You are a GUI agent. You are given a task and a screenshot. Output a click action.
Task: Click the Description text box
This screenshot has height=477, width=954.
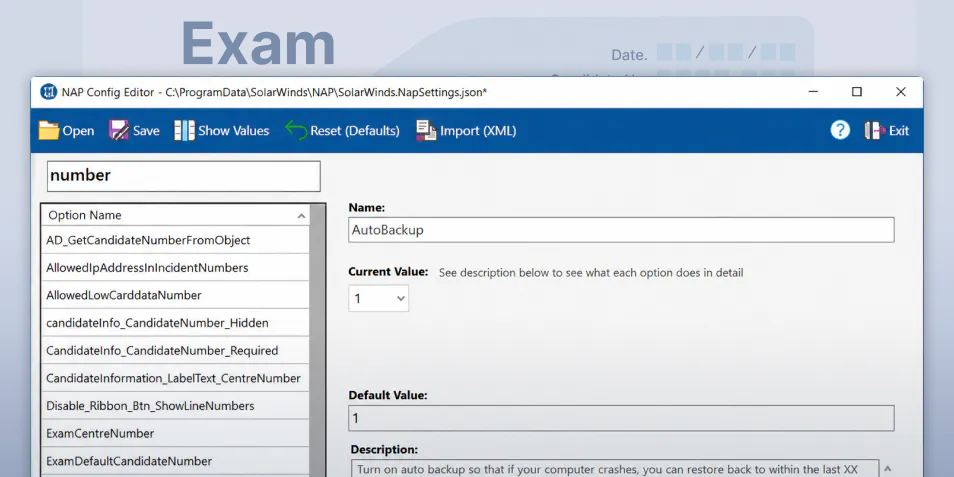pos(615,468)
